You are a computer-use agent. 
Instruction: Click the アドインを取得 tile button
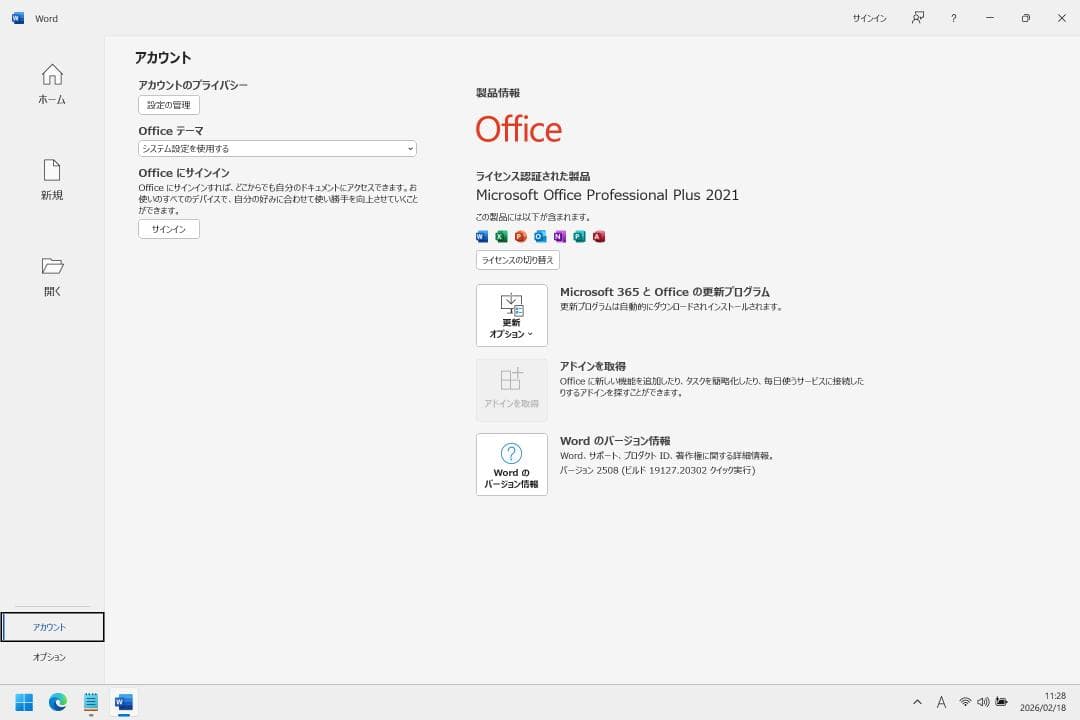(x=512, y=390)
